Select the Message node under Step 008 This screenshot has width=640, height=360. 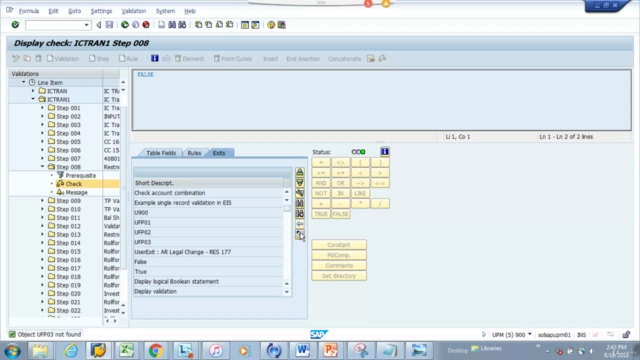pyautogui.click(x=76, y=192)
